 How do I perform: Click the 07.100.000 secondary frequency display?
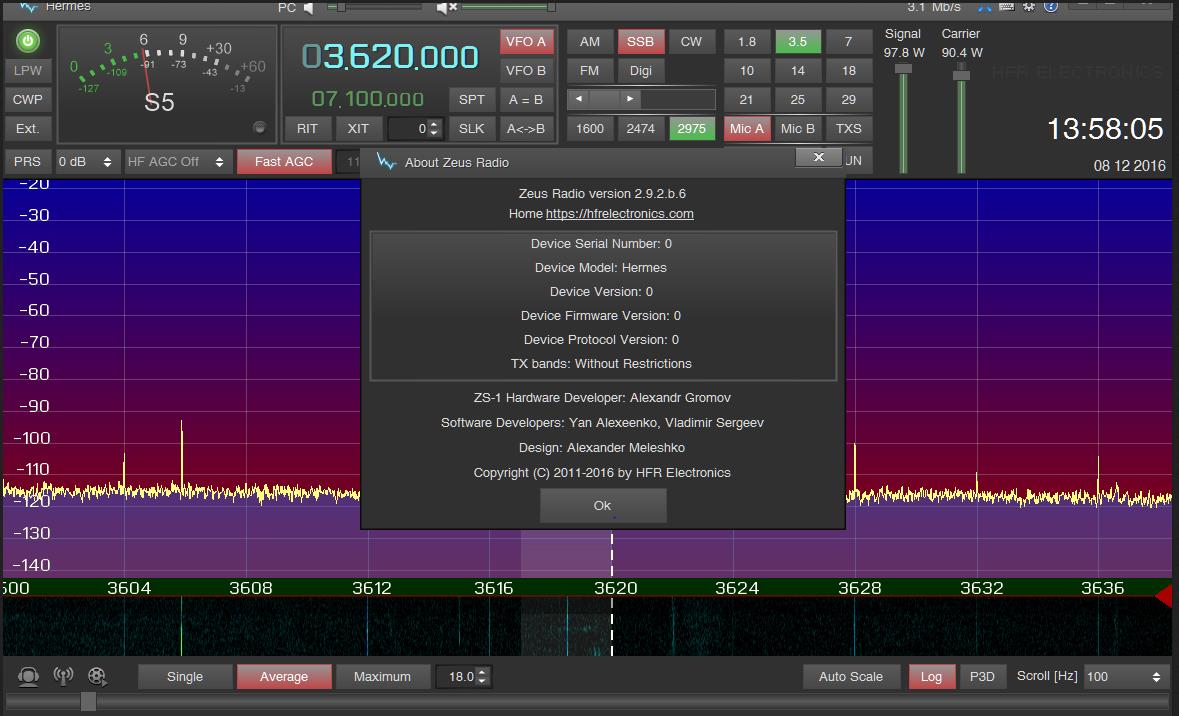pyautogui.click(x=368, y=99)
